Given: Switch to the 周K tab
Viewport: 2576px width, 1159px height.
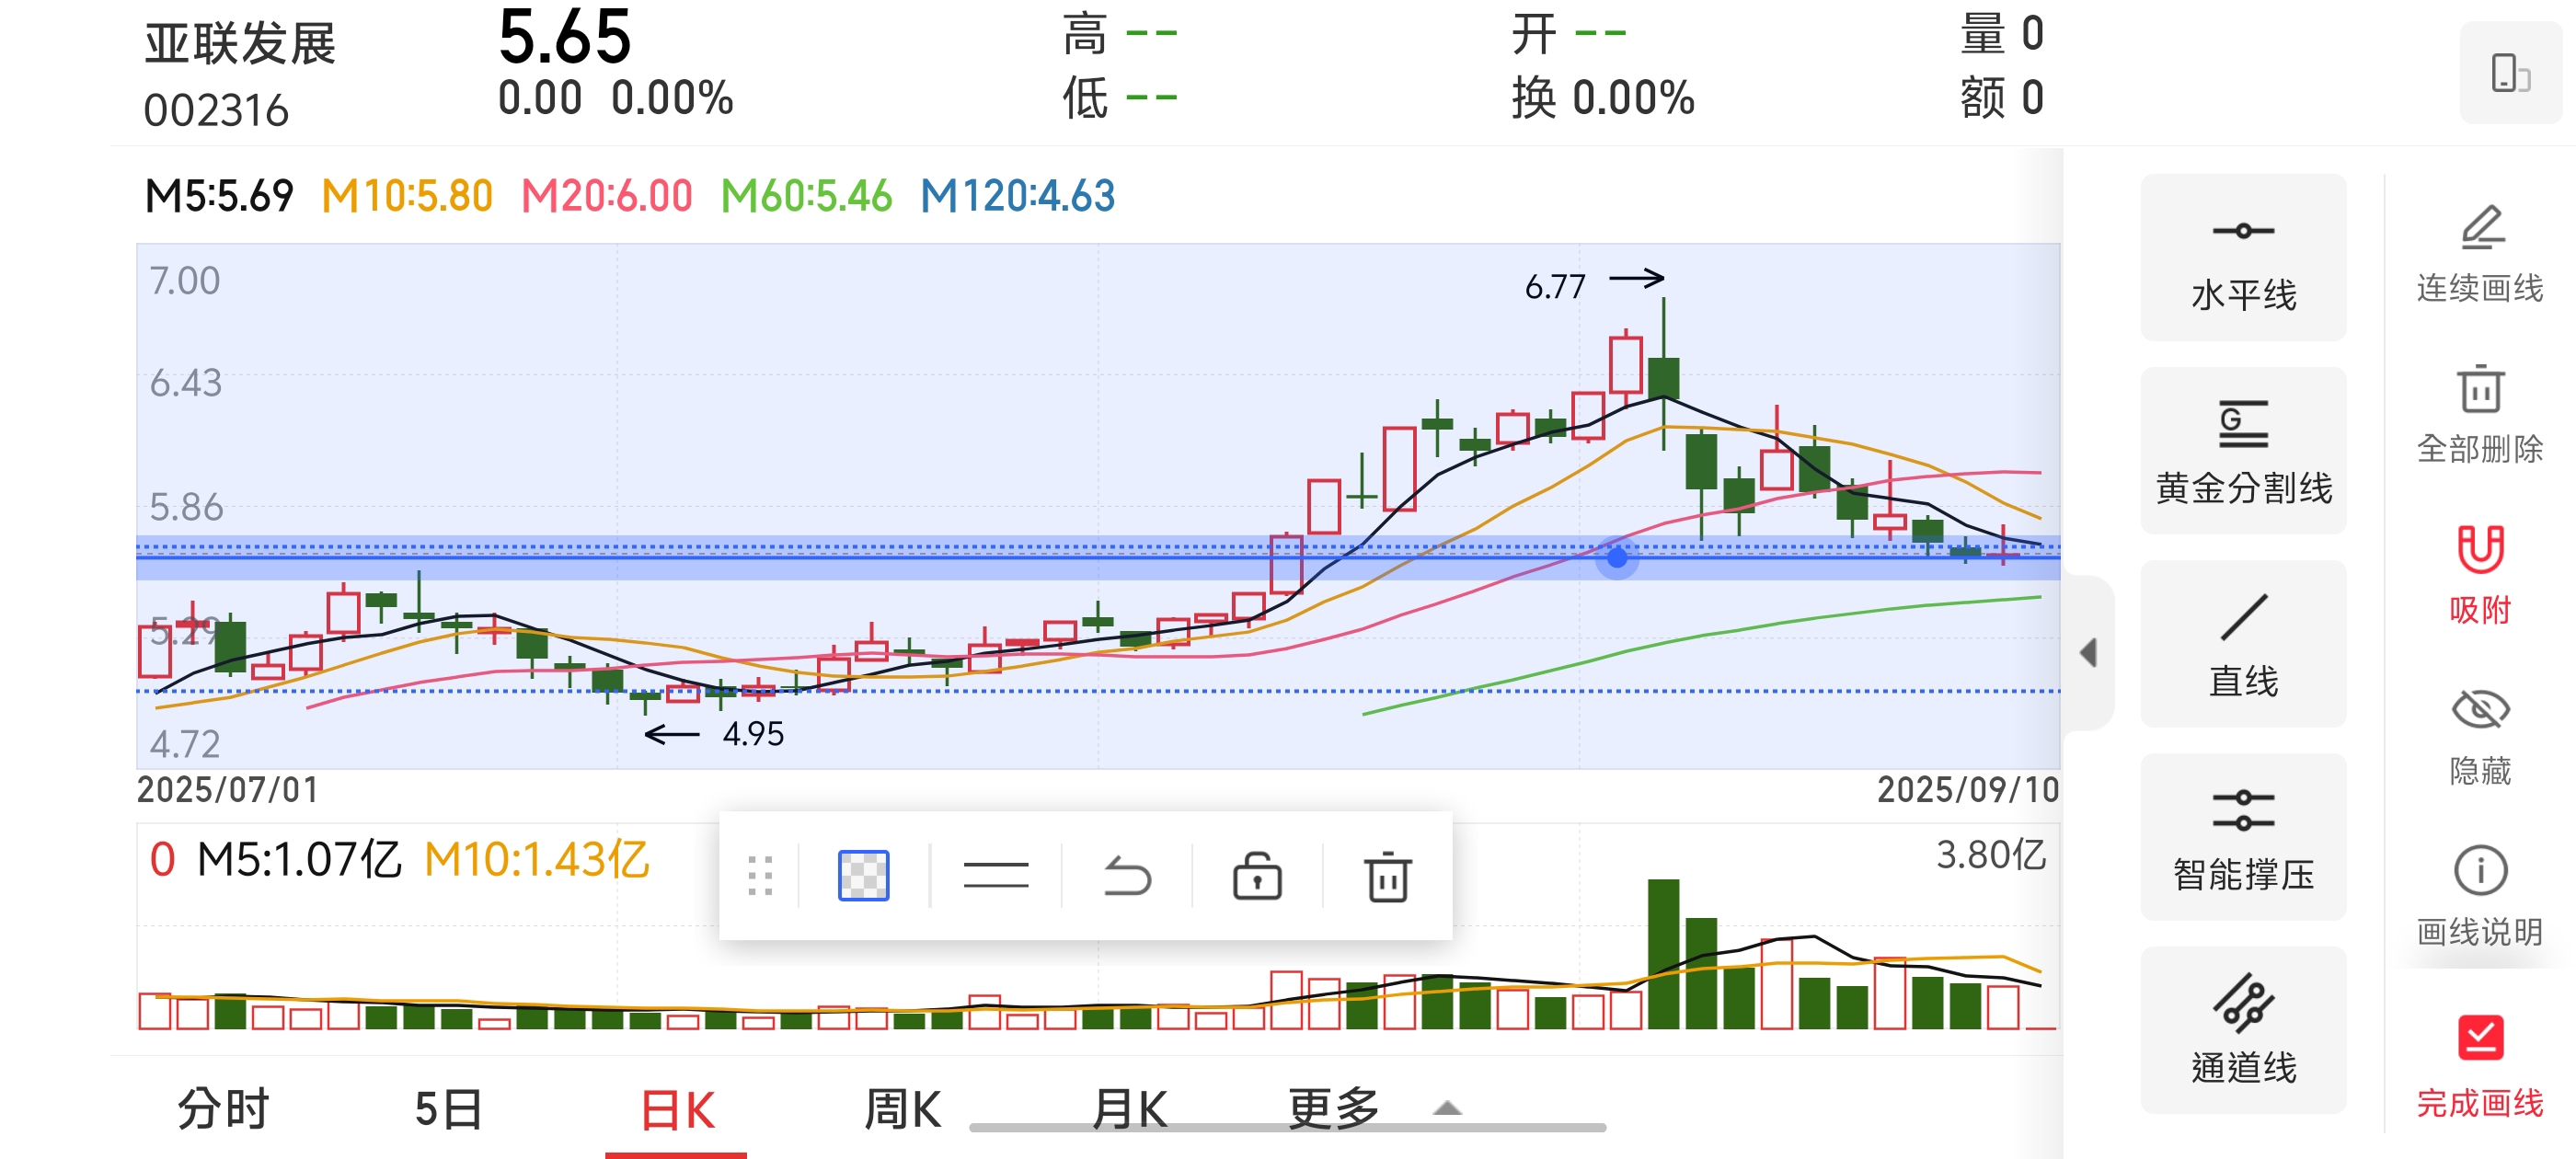Looking at the screenshot, I should point(902,1109).
